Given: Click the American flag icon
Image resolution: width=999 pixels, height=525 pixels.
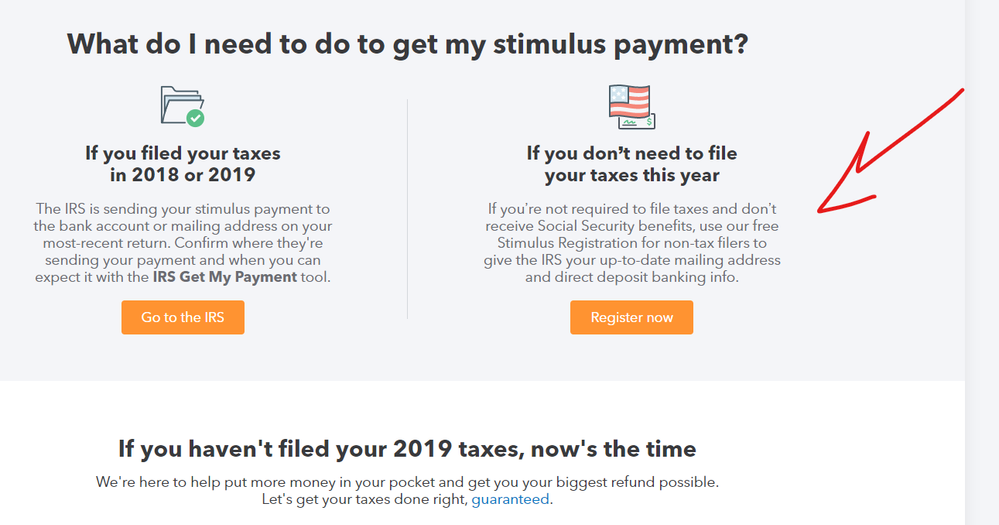Looking at the screenshot, I should pyautogui.click(x=628, y=101).
